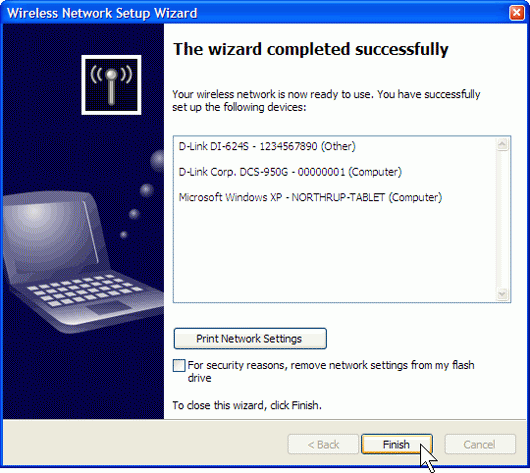Click the "To close this wizard" instruction text
The width and height of the screenshot is (530, 473).
click(247, 405)
